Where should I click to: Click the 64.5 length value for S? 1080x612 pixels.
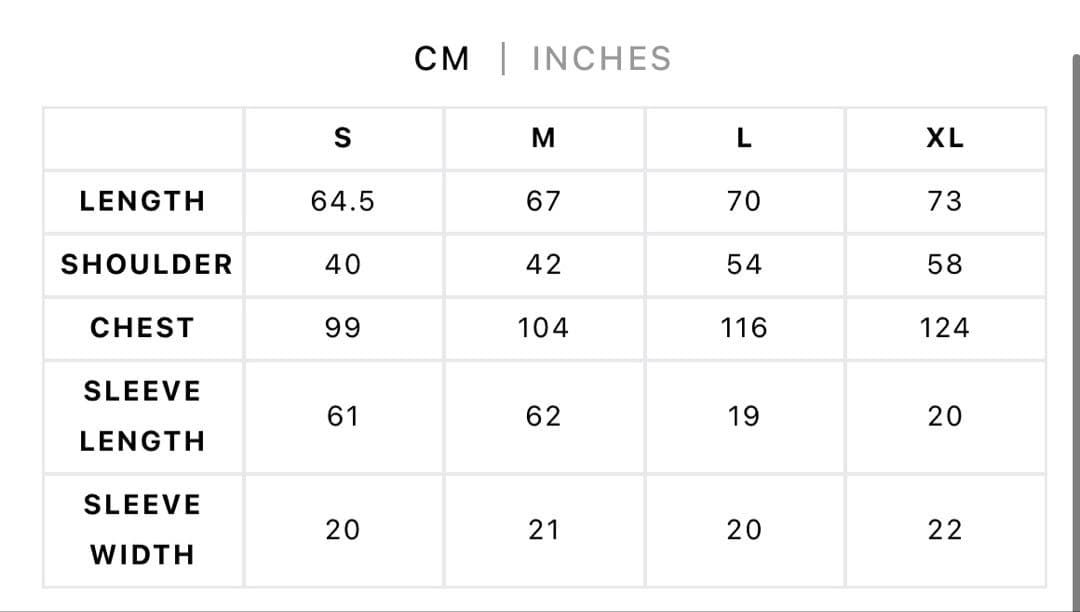[x=342, y=201]
